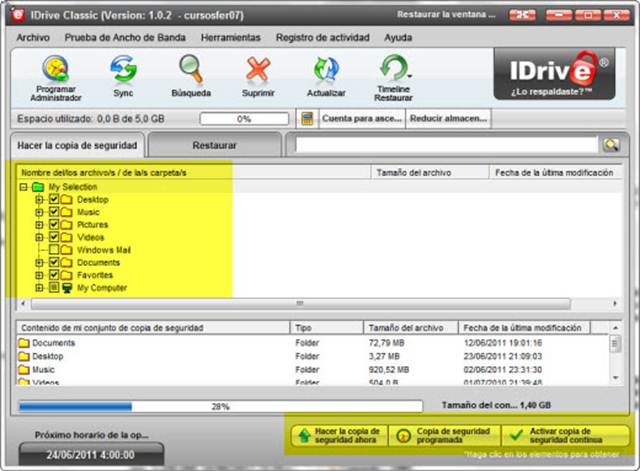Toggle the Pictures folder checkbox

click(54, 224)
